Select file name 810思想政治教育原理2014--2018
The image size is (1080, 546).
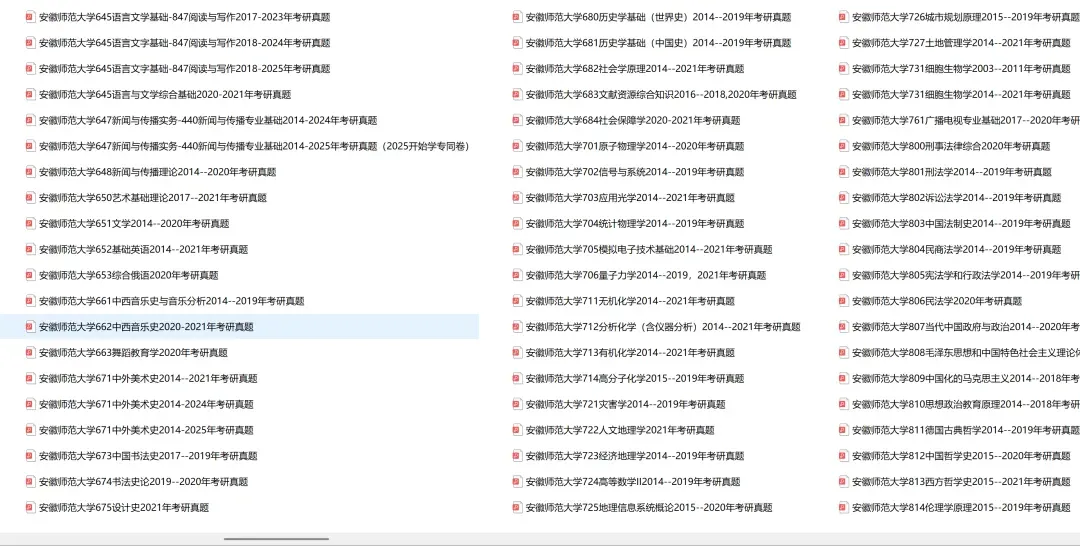pyautogui.click(x=966, y=404)
